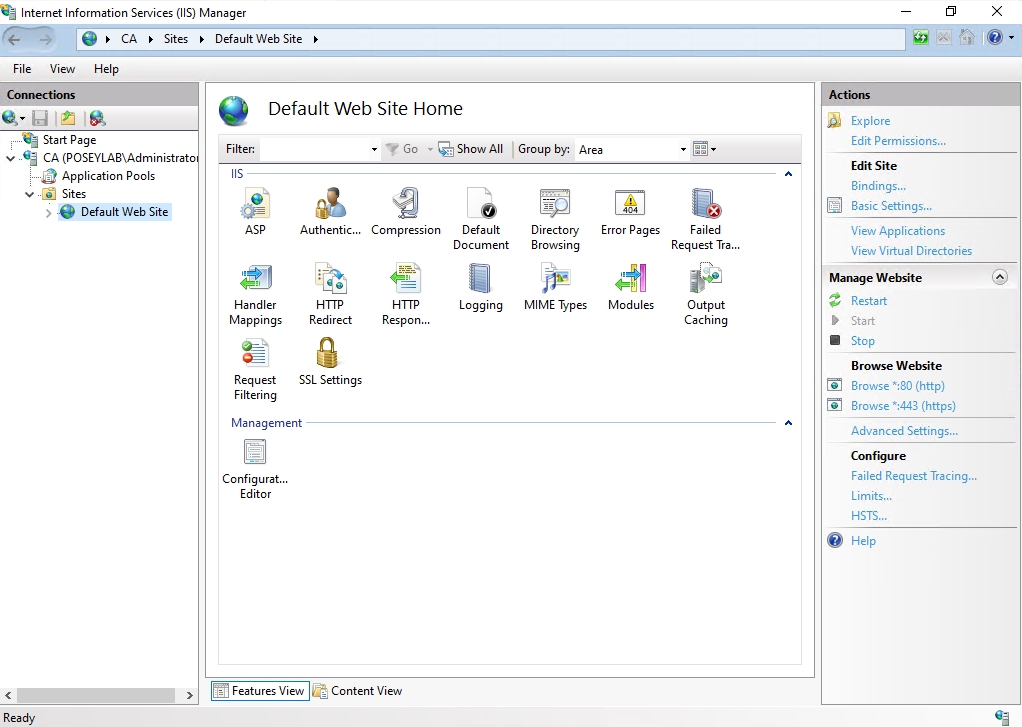Switch to Content View tab
This screenshot has height=727, width=1022.
point(358,691)
